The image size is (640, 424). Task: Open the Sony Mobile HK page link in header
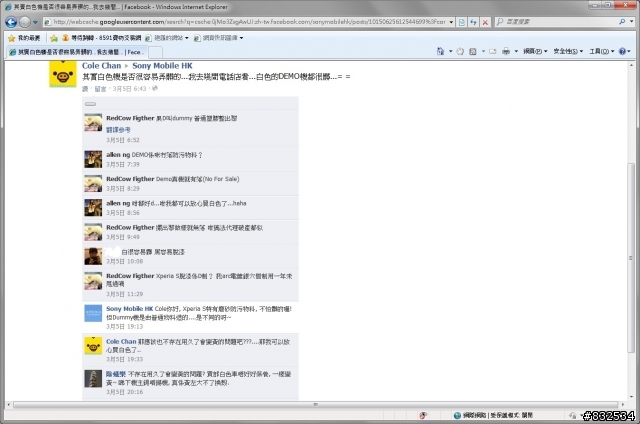click(x=162, y=66)
